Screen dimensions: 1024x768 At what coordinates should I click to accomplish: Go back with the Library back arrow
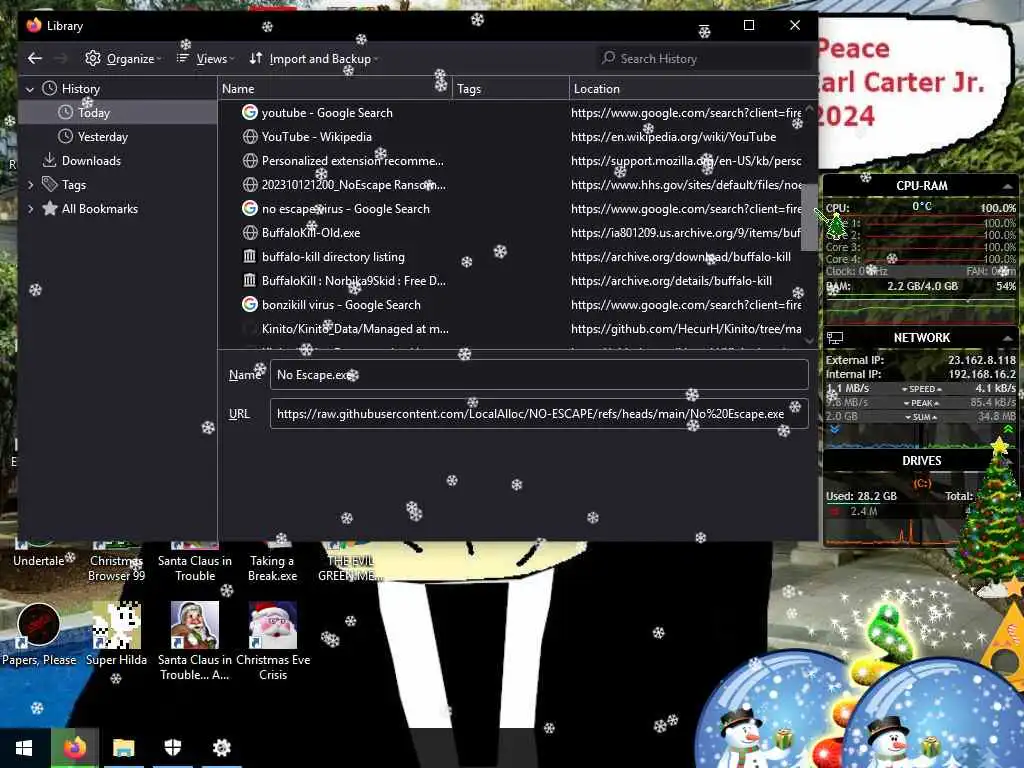[x=35, y=59]
